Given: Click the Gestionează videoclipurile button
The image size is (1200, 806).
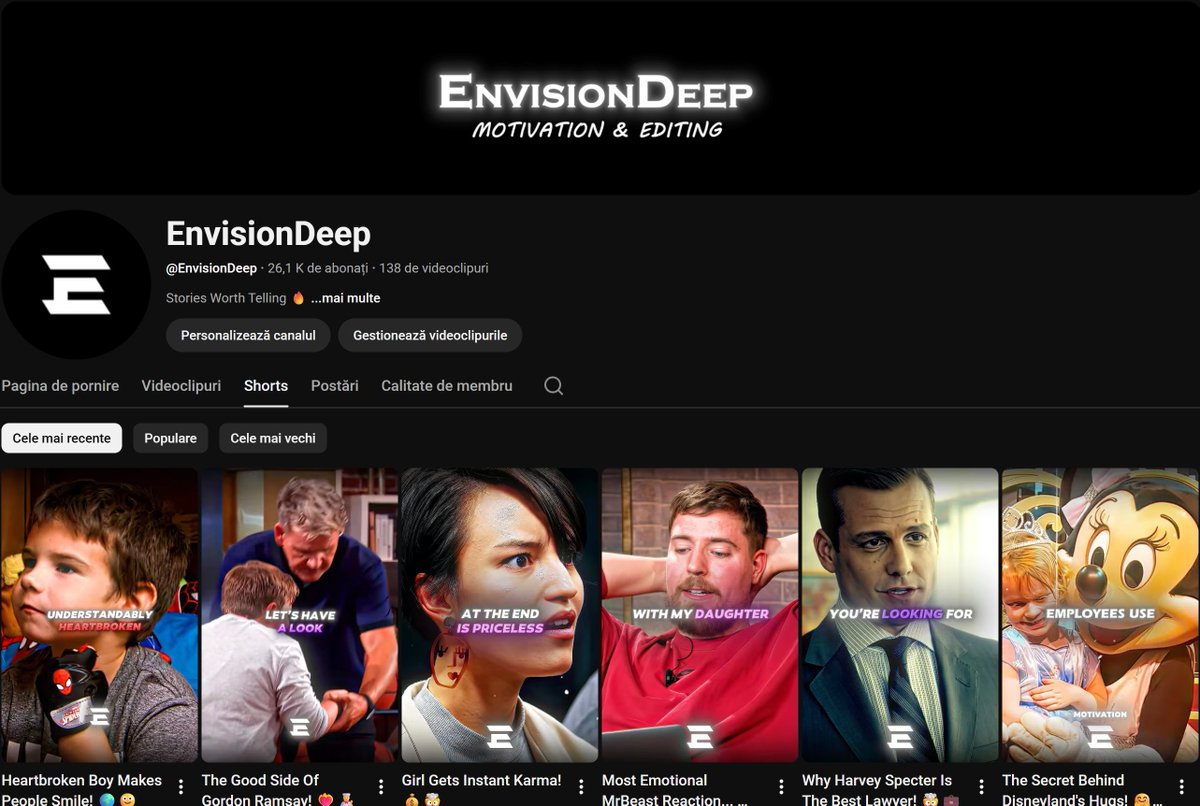Looking at the screenshot, I should point(430,335).
